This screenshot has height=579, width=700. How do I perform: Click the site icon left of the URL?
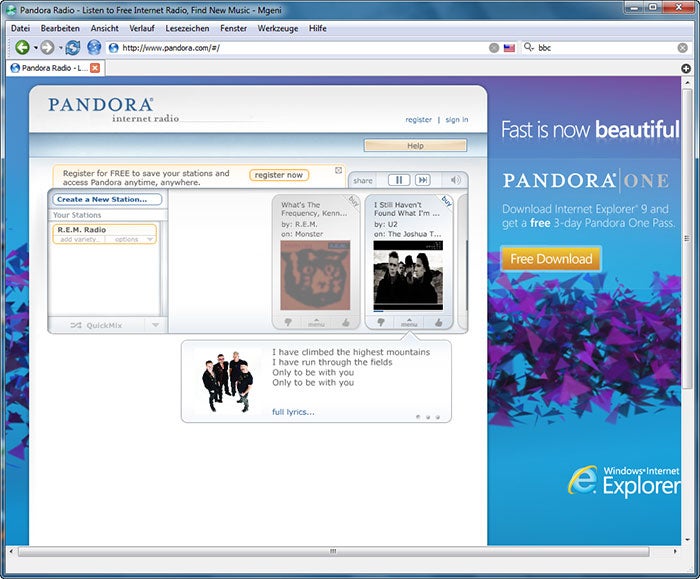[113, 48]
